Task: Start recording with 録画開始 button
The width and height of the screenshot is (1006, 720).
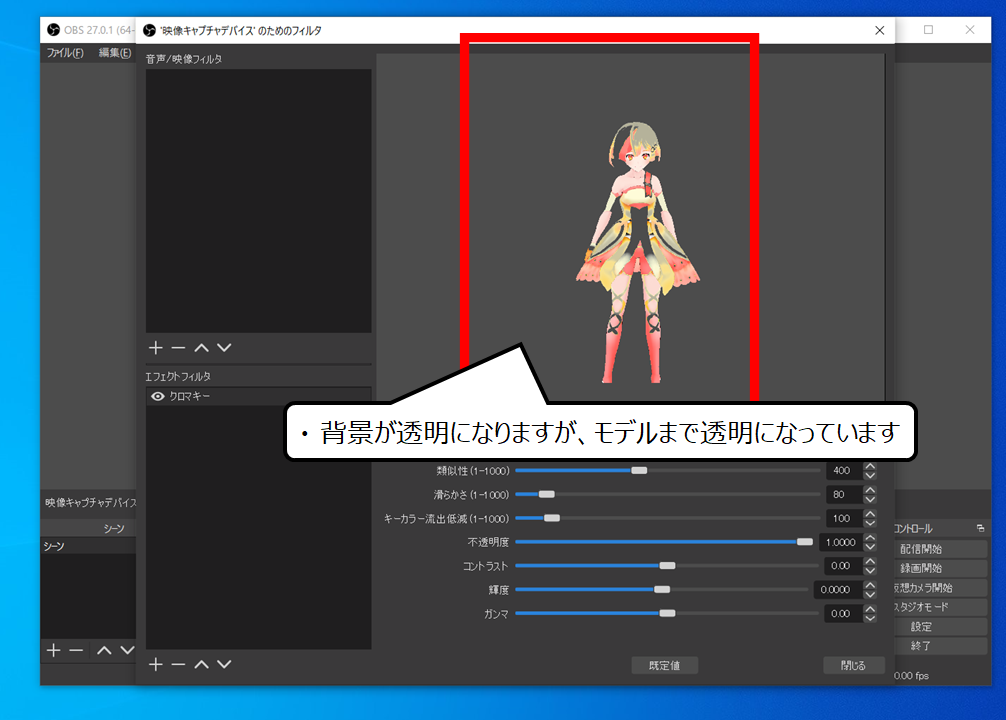Action: point(941,569)
